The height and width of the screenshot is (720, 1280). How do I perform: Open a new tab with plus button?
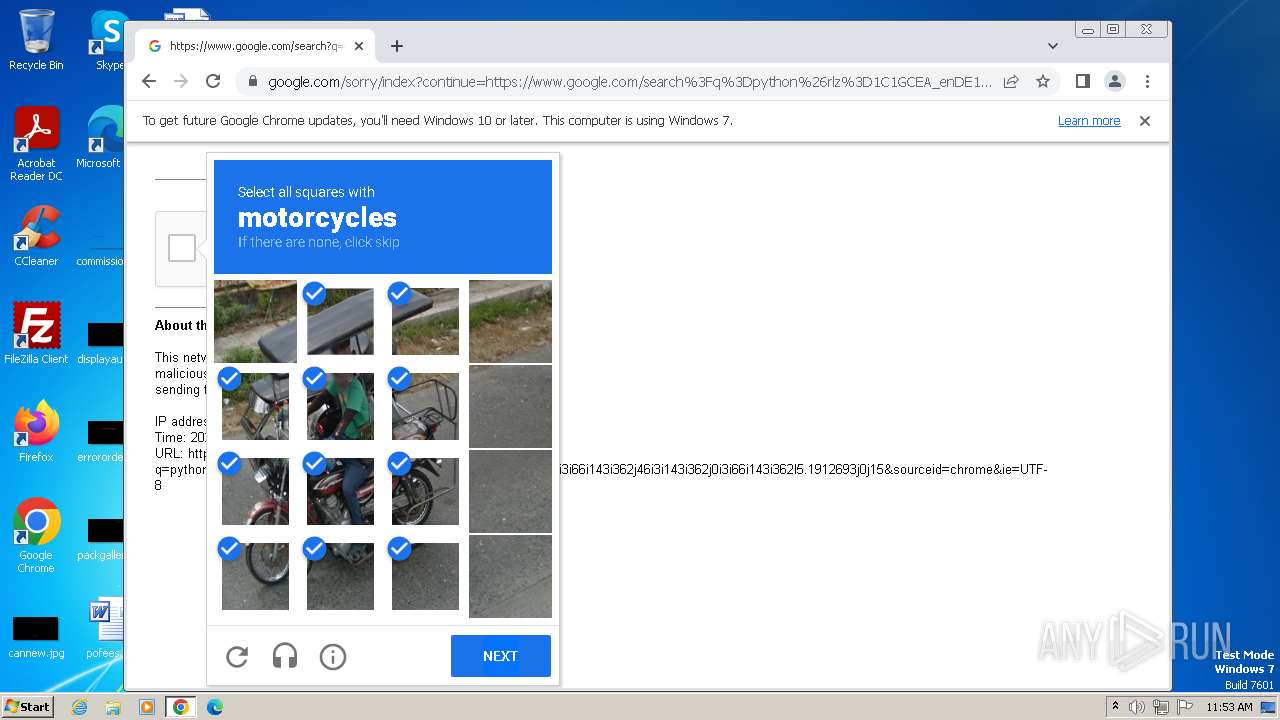click(x=397, y=46)
